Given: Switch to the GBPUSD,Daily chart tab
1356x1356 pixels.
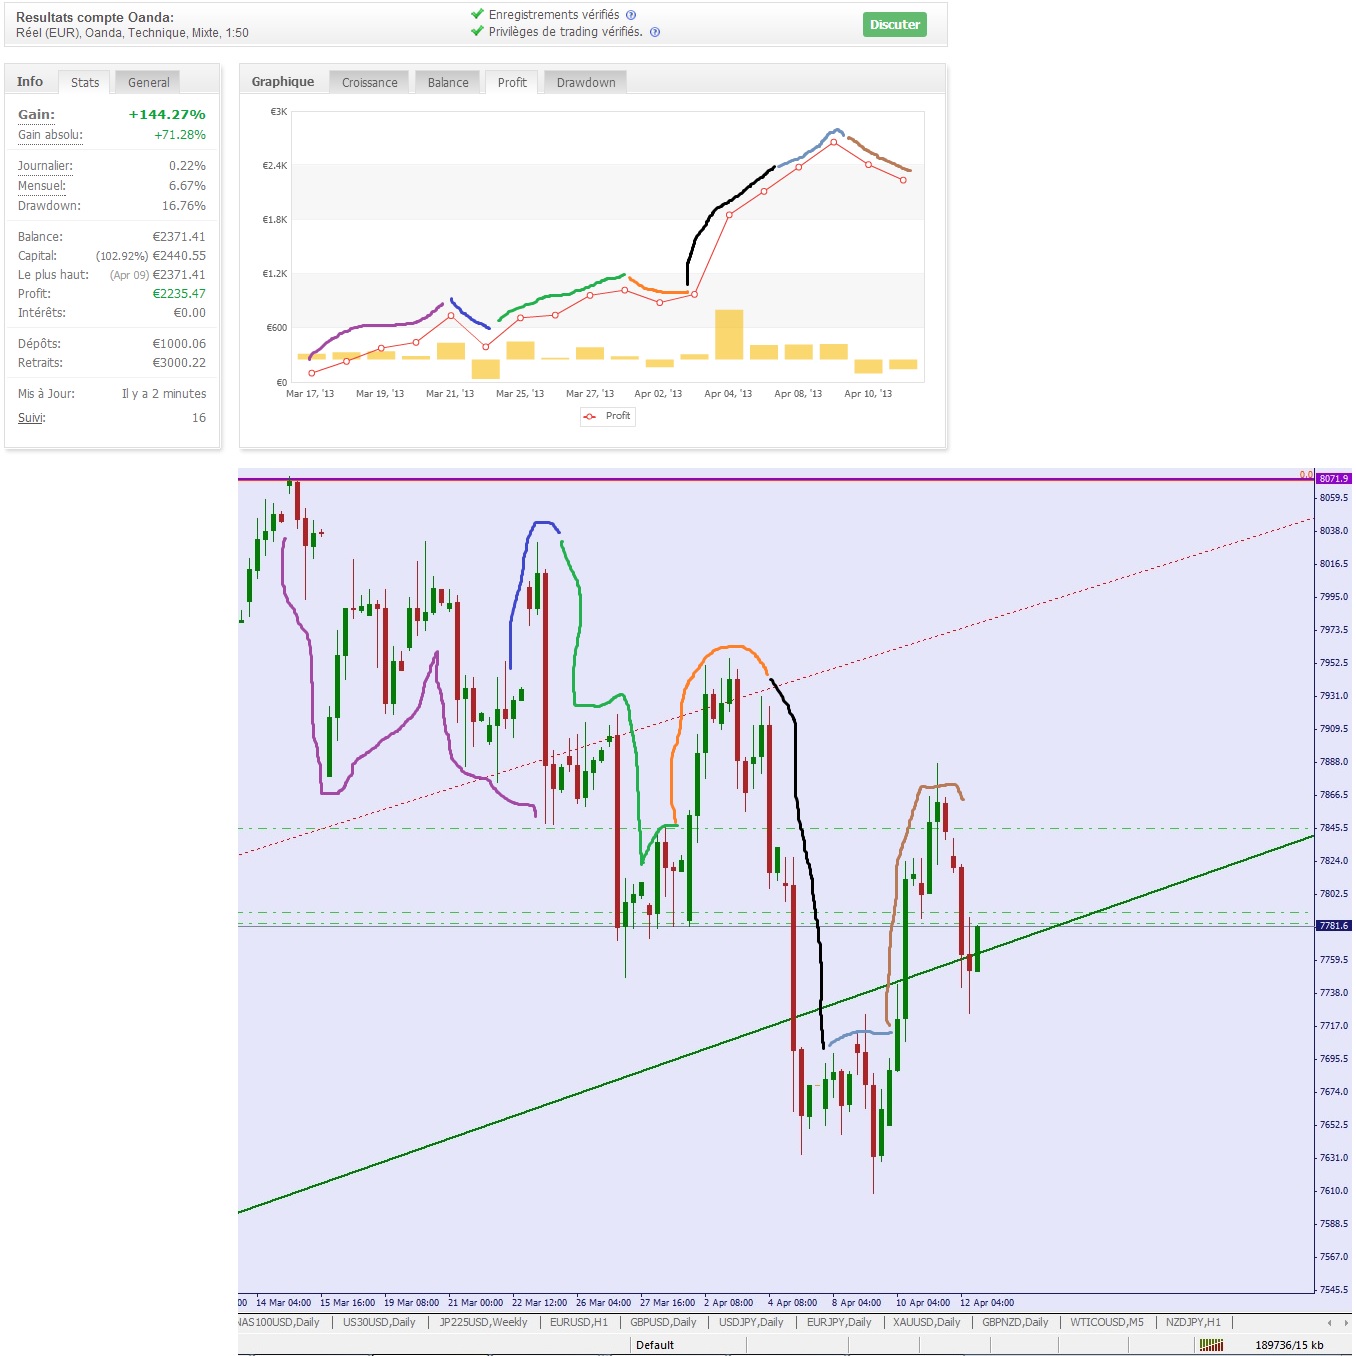Looking at the screenshot, I should (x=663, y=1322).
